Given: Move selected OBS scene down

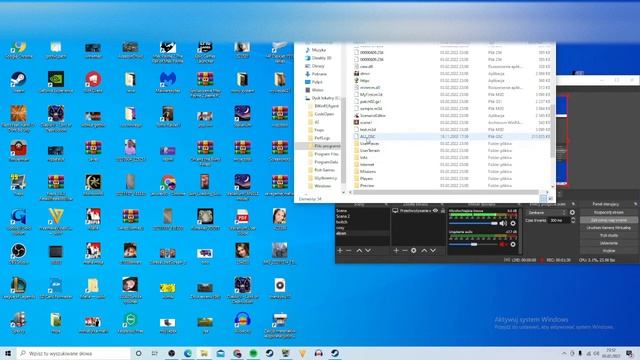Looking at the screenshot, I should (x=368, y=250).
